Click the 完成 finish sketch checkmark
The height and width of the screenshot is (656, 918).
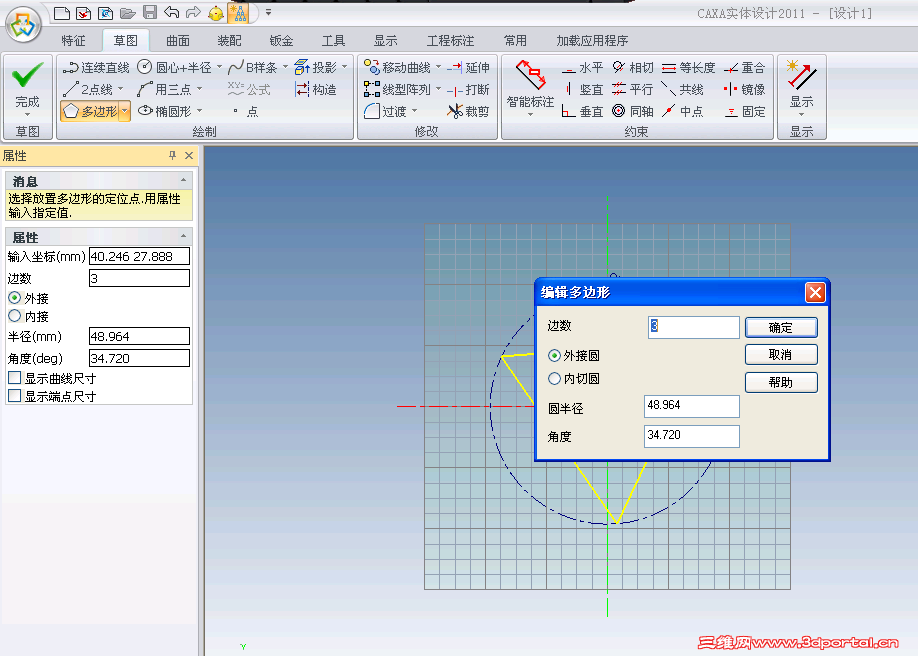tap(26, 77)
